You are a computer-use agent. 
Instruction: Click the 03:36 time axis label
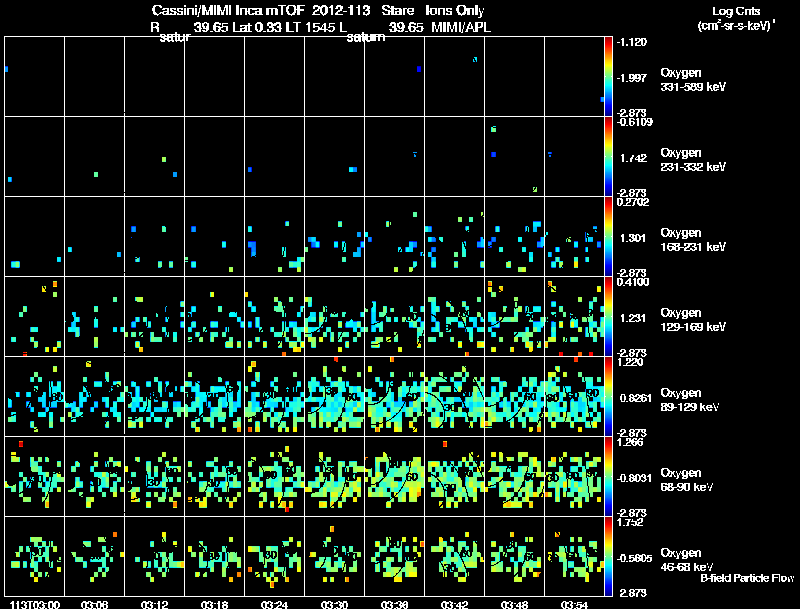click(x=394, y=605)
